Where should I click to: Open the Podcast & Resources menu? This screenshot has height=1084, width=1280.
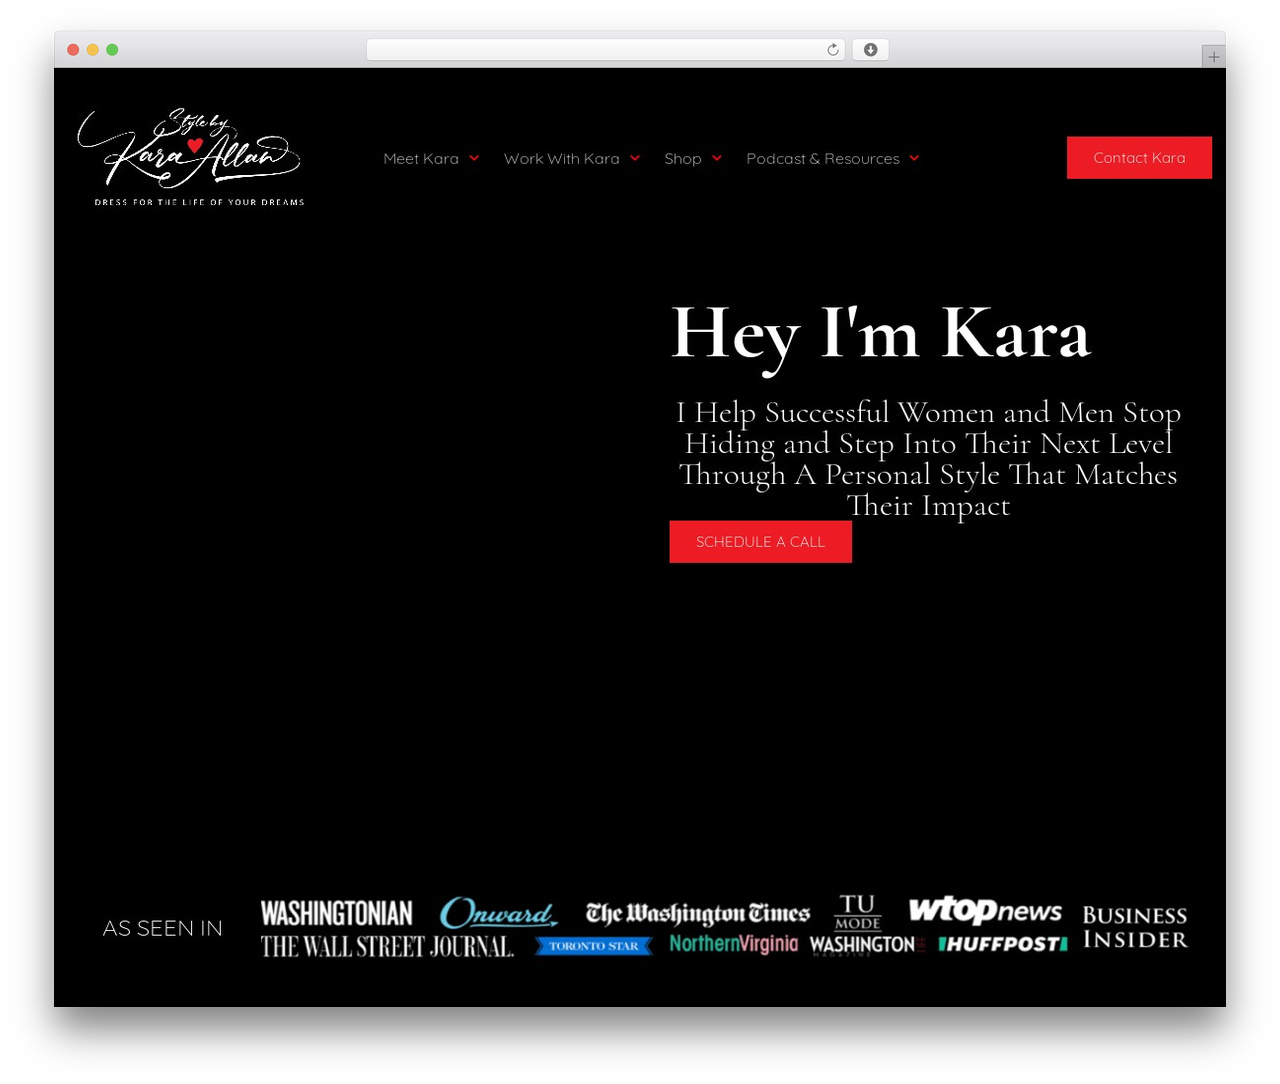tap(823, 158)
